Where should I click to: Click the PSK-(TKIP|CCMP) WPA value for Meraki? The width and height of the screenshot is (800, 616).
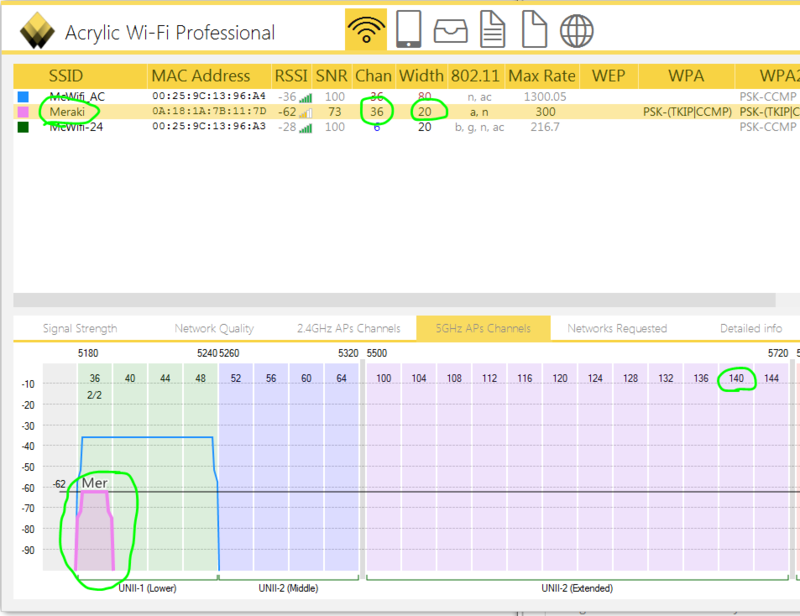(687, 112)
